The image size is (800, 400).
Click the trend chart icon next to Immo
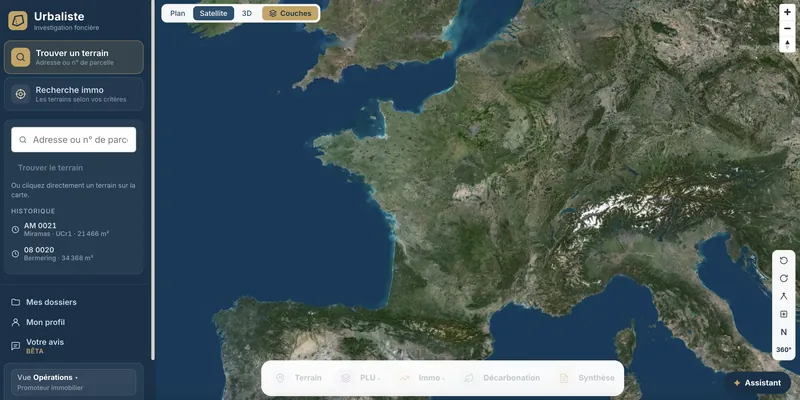tap(404, 378)
